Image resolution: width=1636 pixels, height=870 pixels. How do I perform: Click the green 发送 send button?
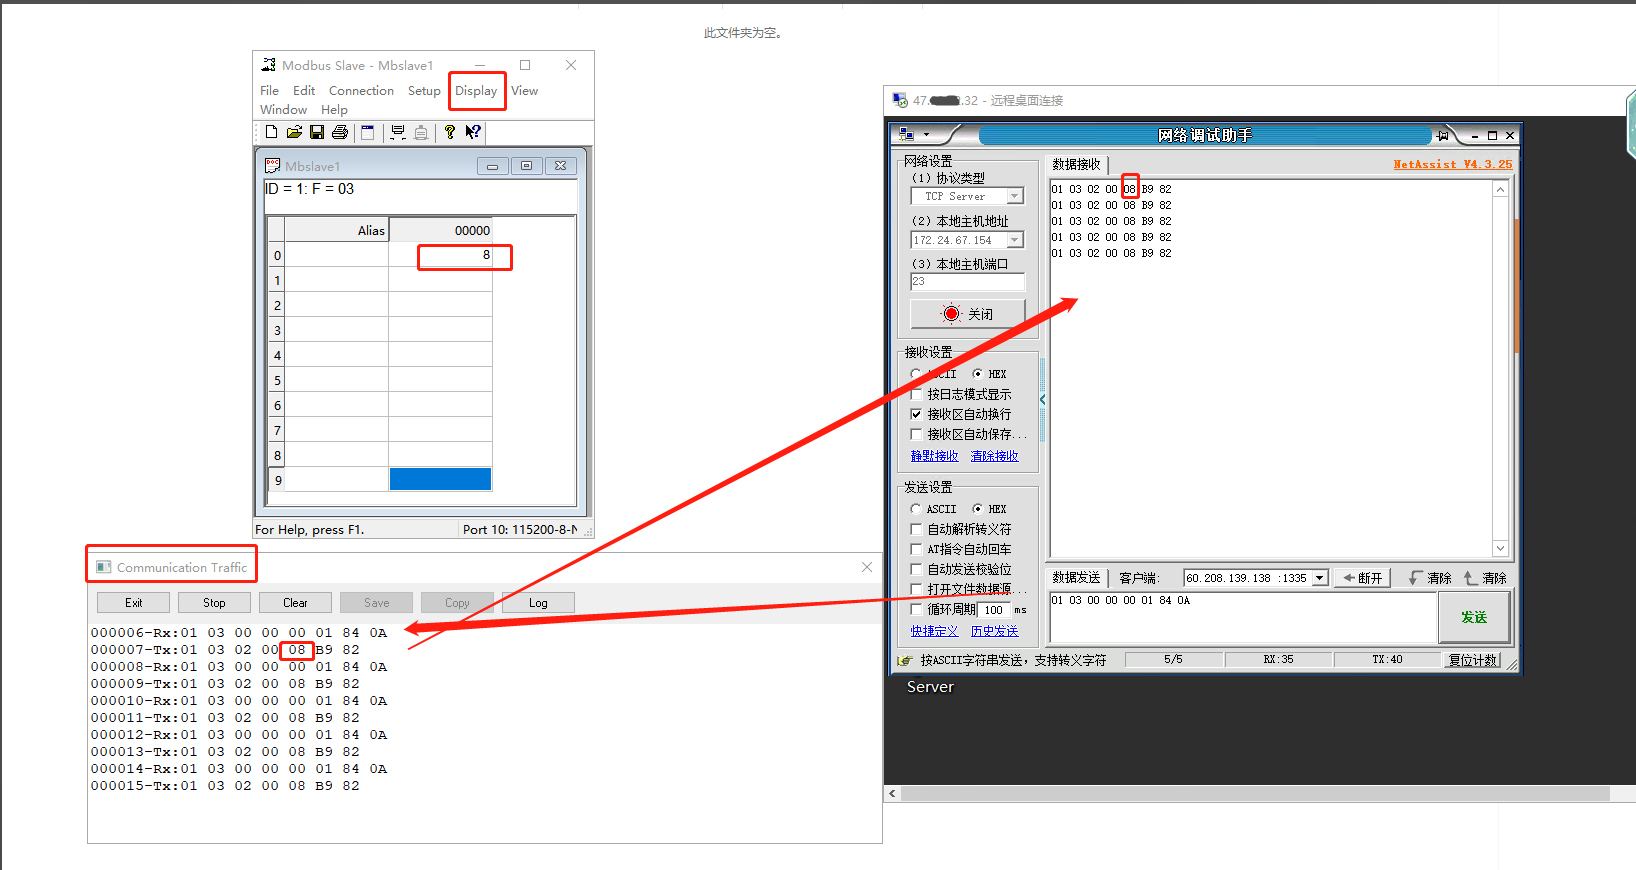(x=1474, y=617)
